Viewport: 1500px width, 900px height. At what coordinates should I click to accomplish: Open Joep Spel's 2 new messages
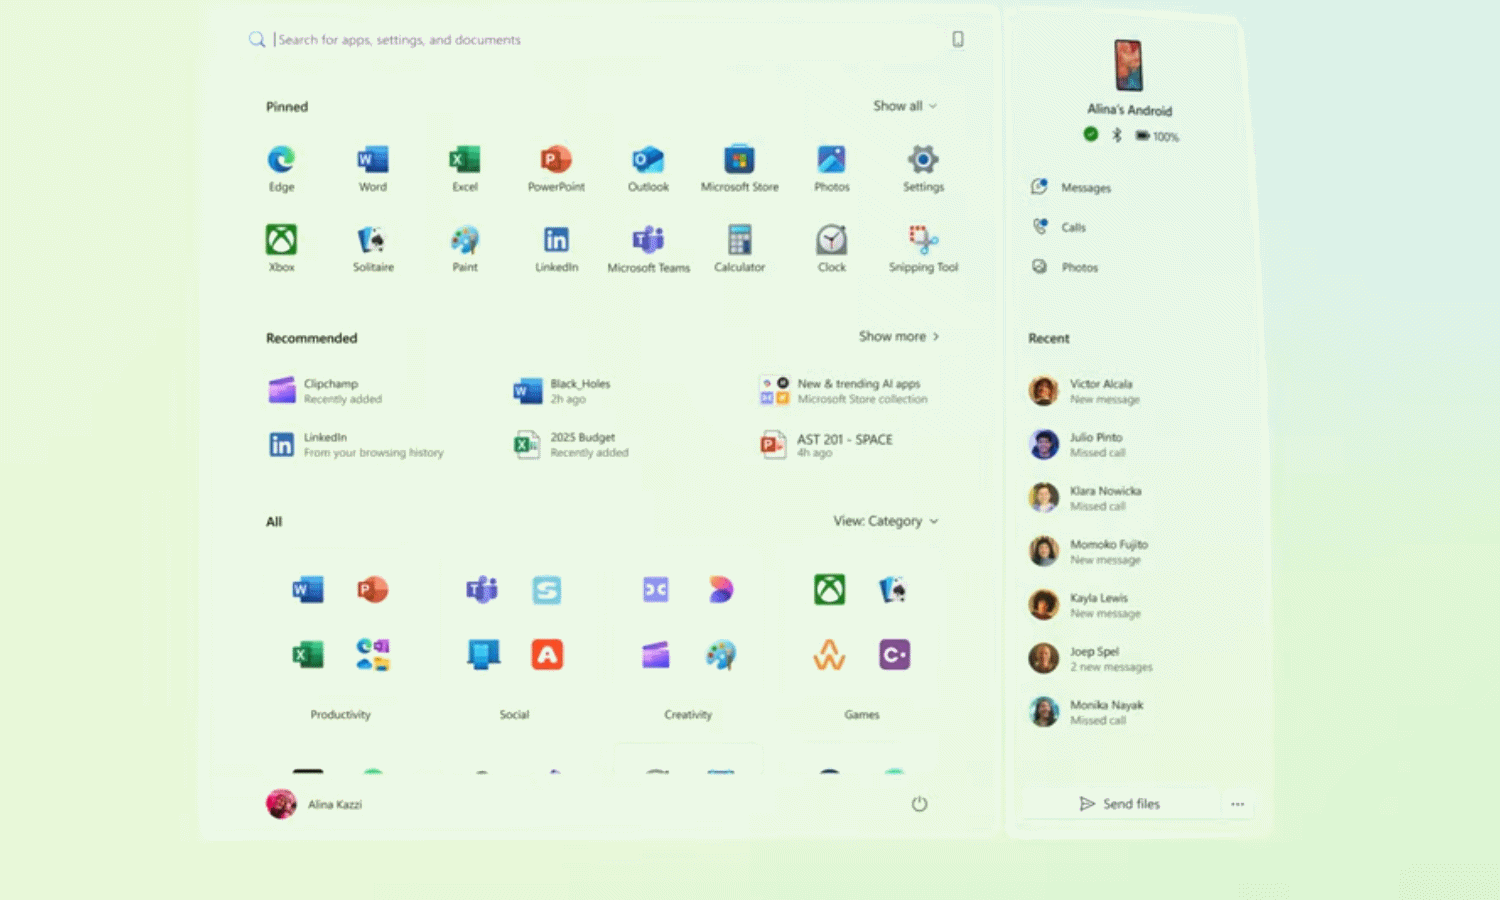pyautogui.click(x=1092, y=659)
